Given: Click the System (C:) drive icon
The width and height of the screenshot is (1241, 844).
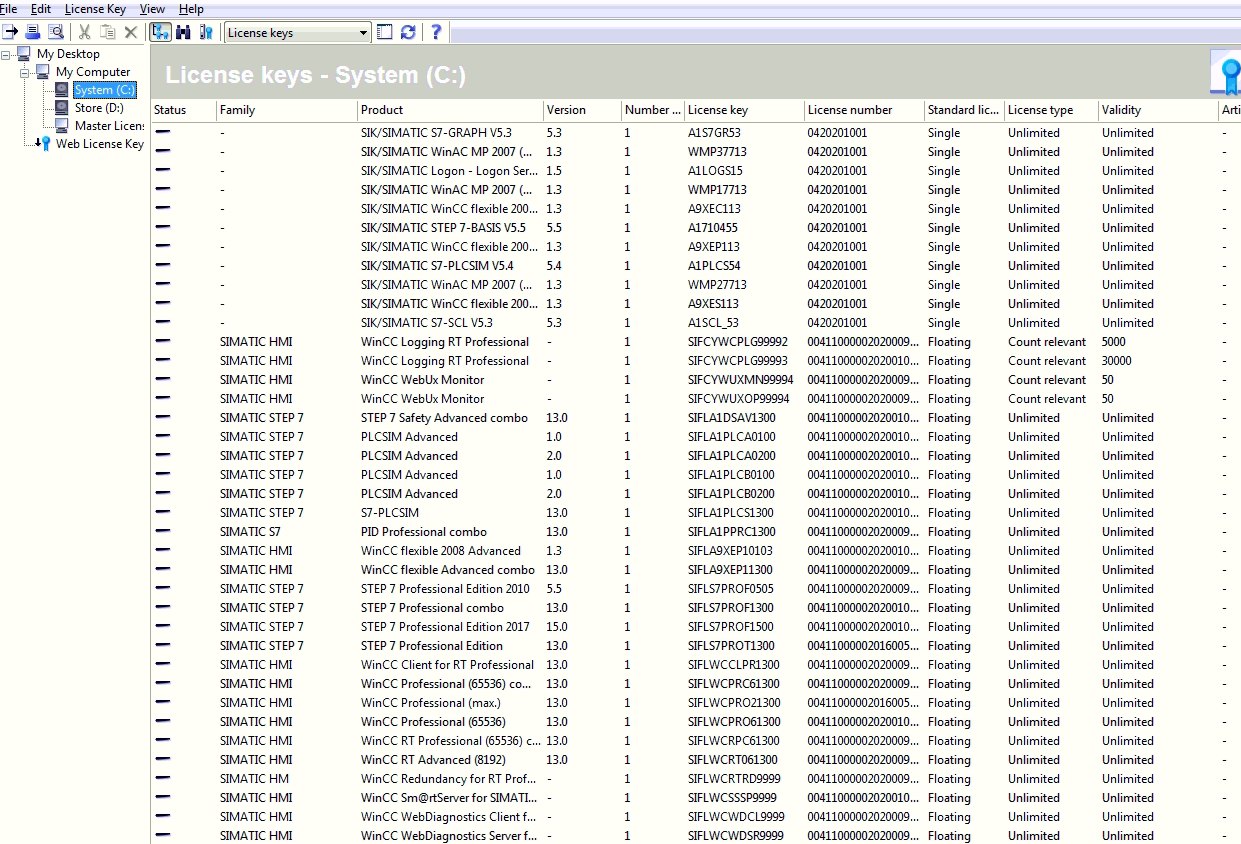Looking at the screenshot, I should pyautogui.click(x=62, y=90).
